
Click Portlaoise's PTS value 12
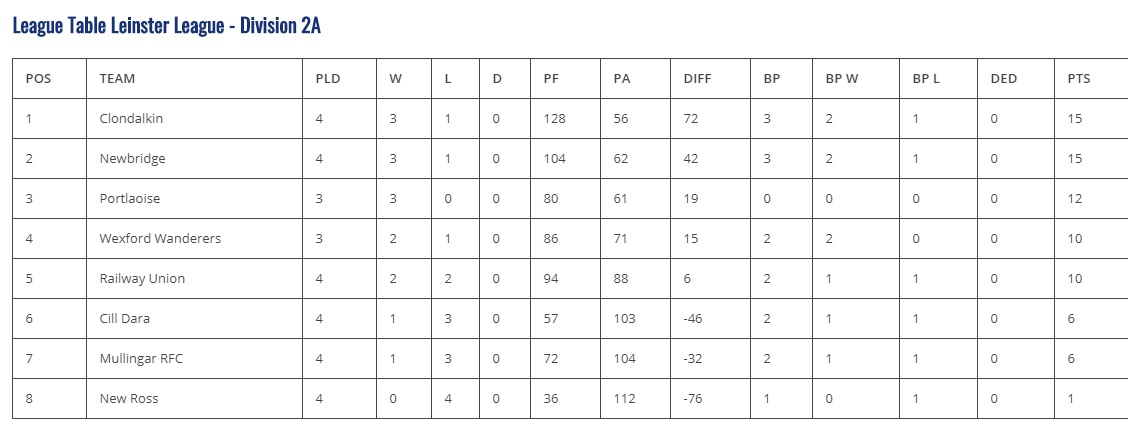pos(1074,199)
